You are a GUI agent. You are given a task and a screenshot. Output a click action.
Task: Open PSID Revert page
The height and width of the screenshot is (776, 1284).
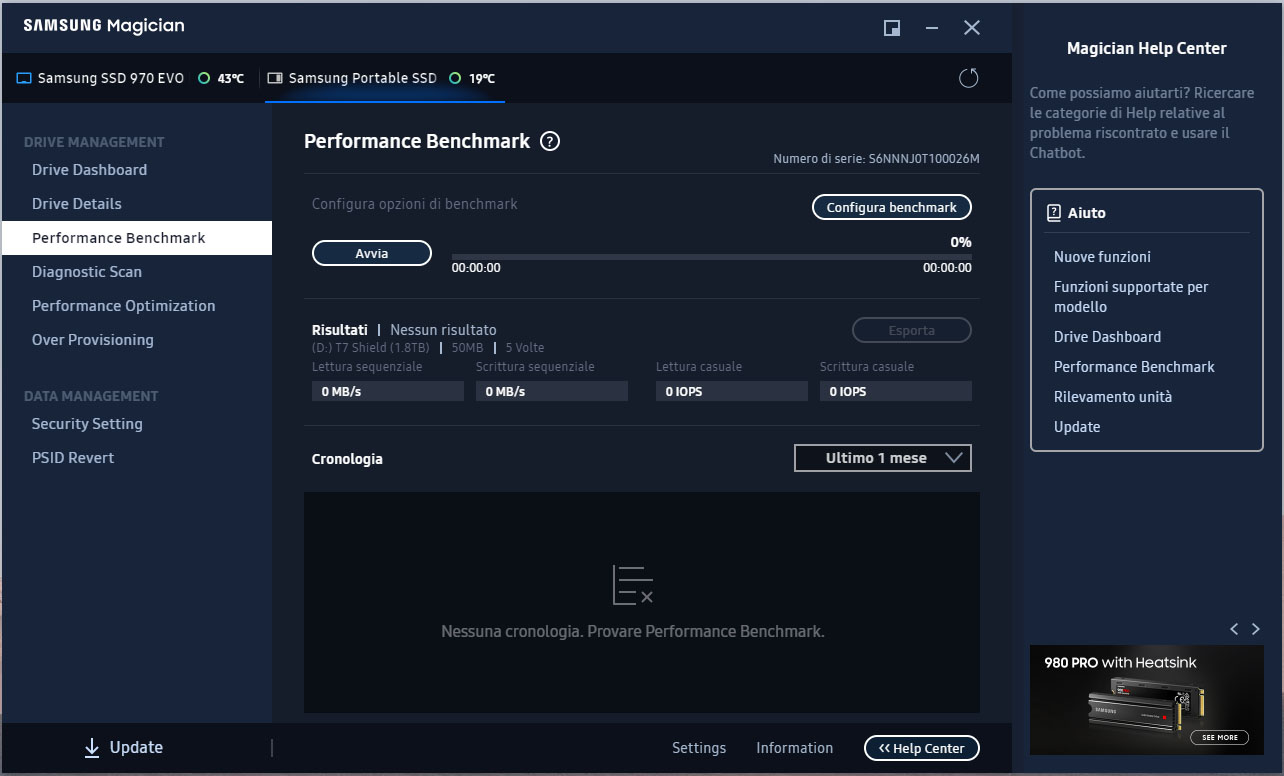pos(73,458)
